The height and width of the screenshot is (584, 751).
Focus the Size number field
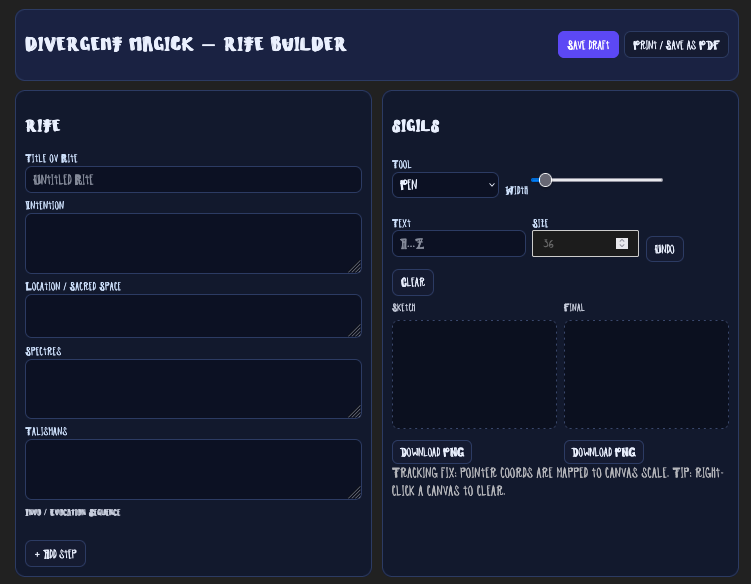(575, 243)
